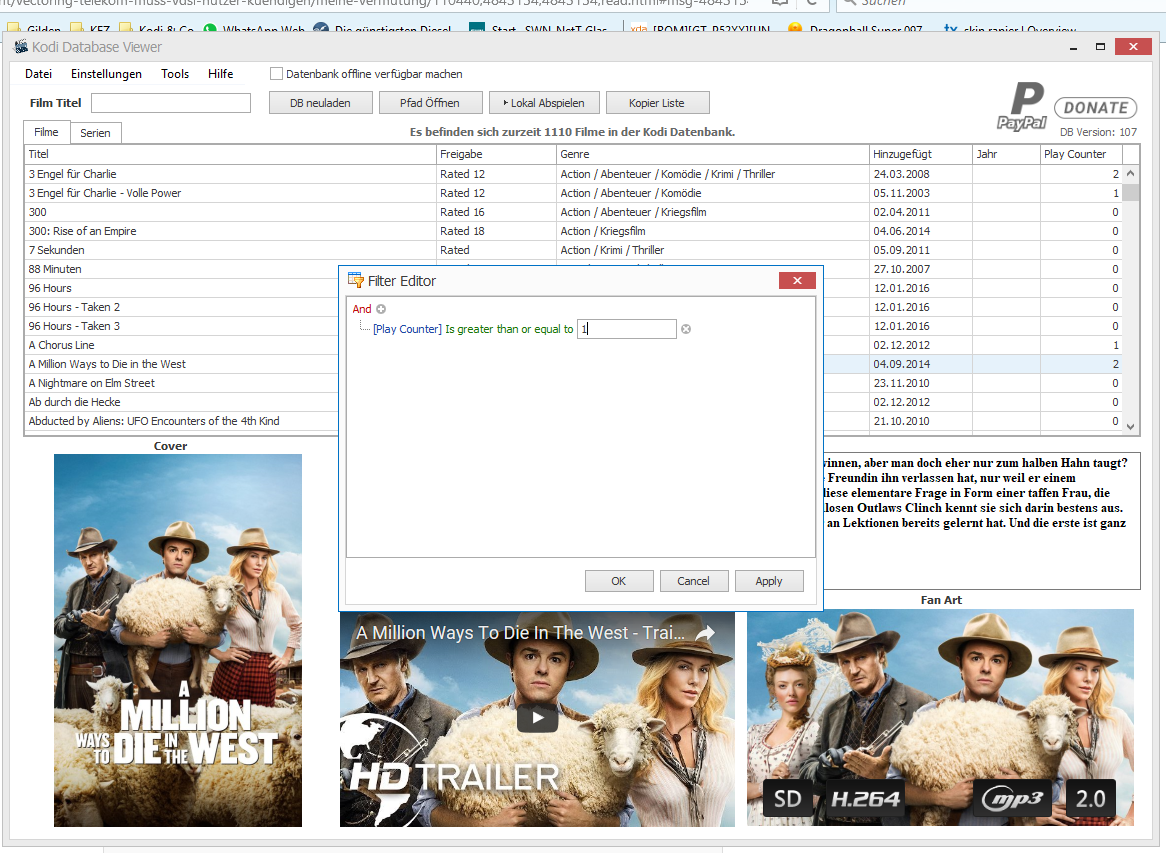Click the movie cover poster image
This screenshot has height=853, width=1166.
pos(178,640)
